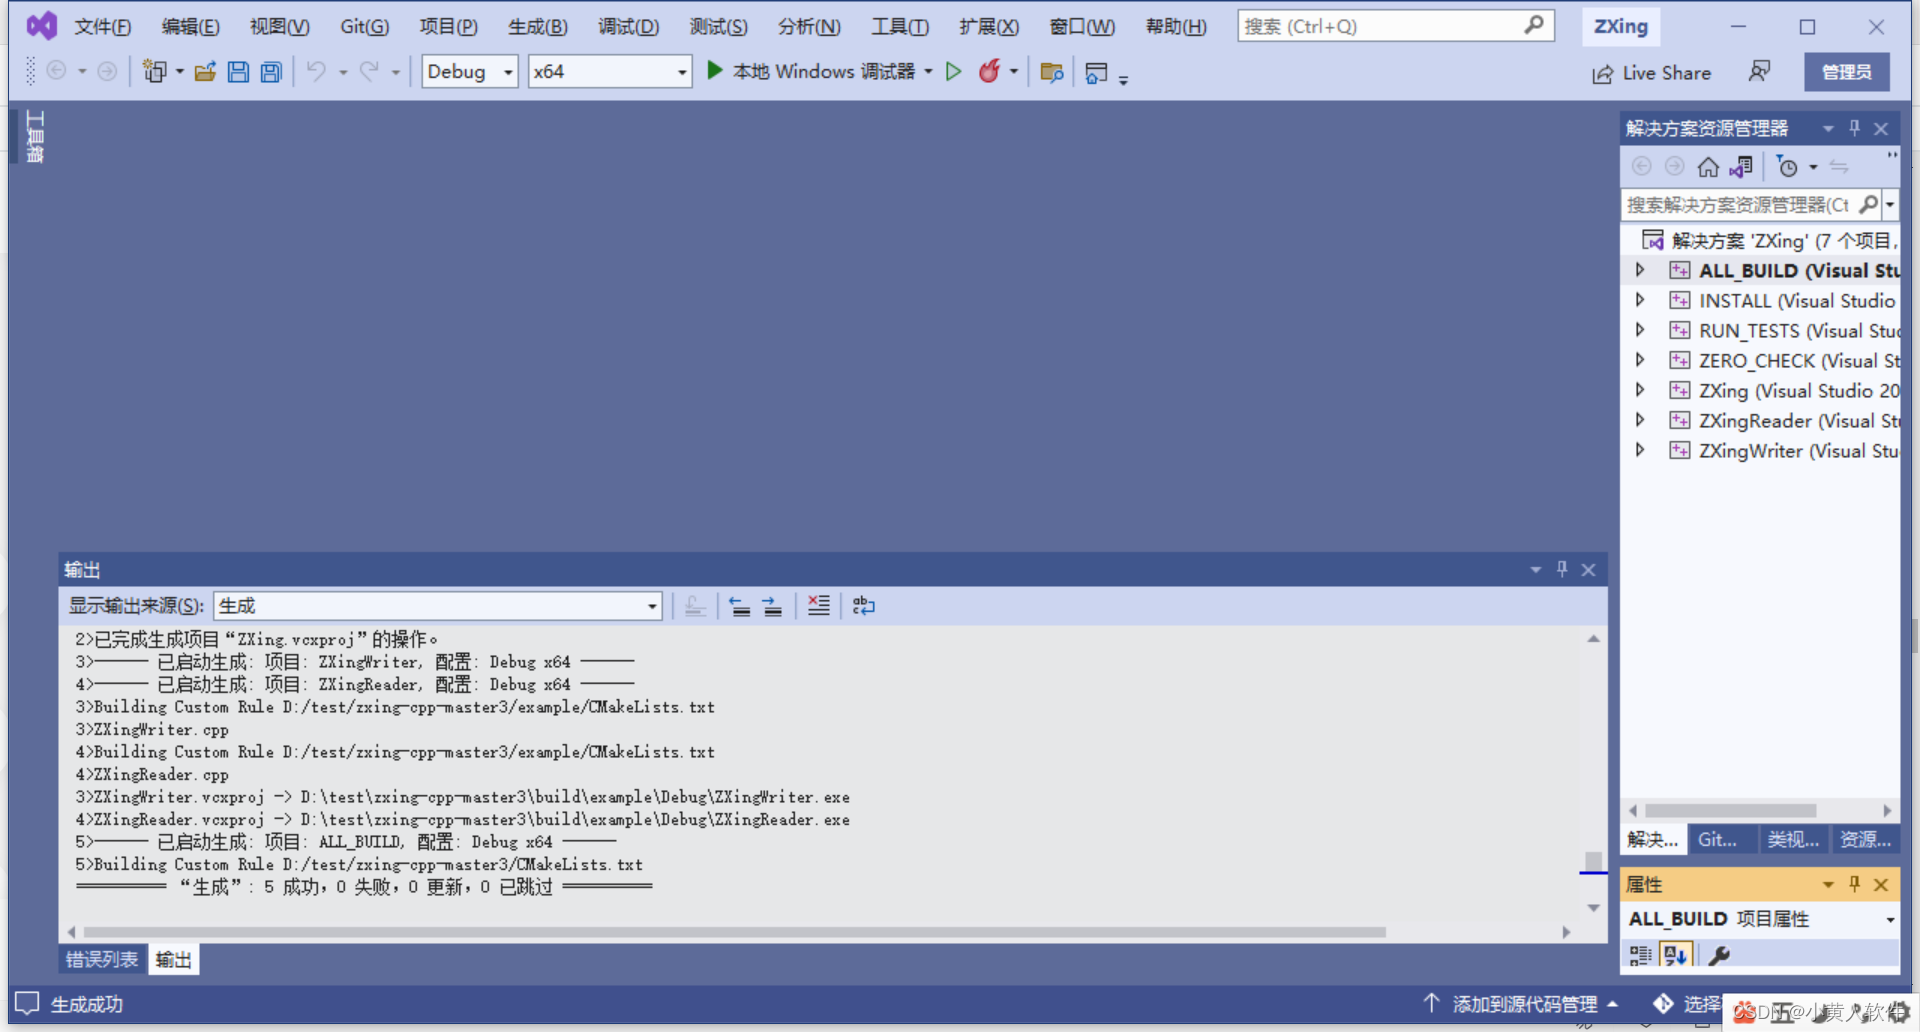This screenshot has width=1920, height=1032.
Task: Toggle word wrap in Output panel
Action: click(x=863, y=606)
